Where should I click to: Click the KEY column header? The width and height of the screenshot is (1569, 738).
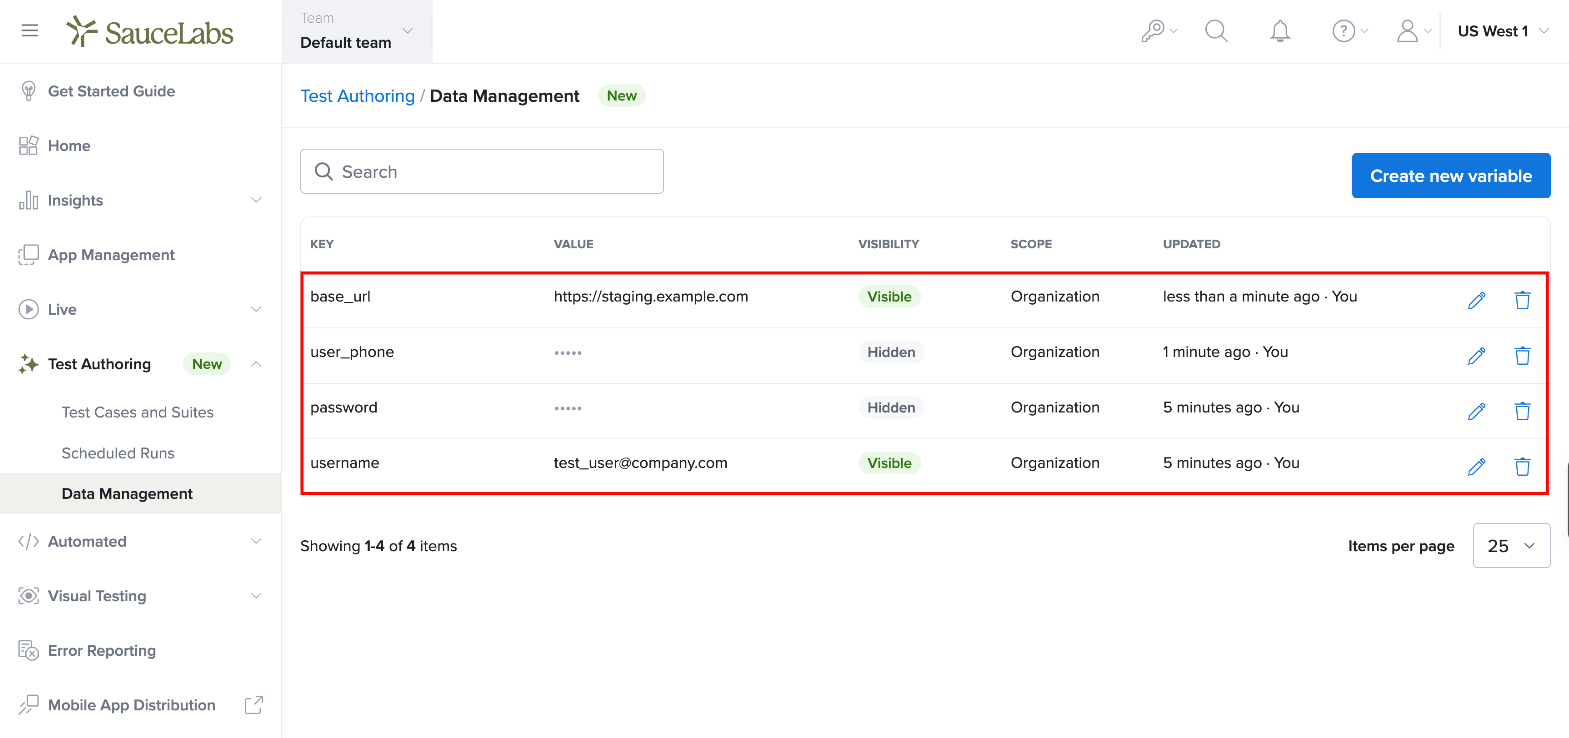coord(322,244)
